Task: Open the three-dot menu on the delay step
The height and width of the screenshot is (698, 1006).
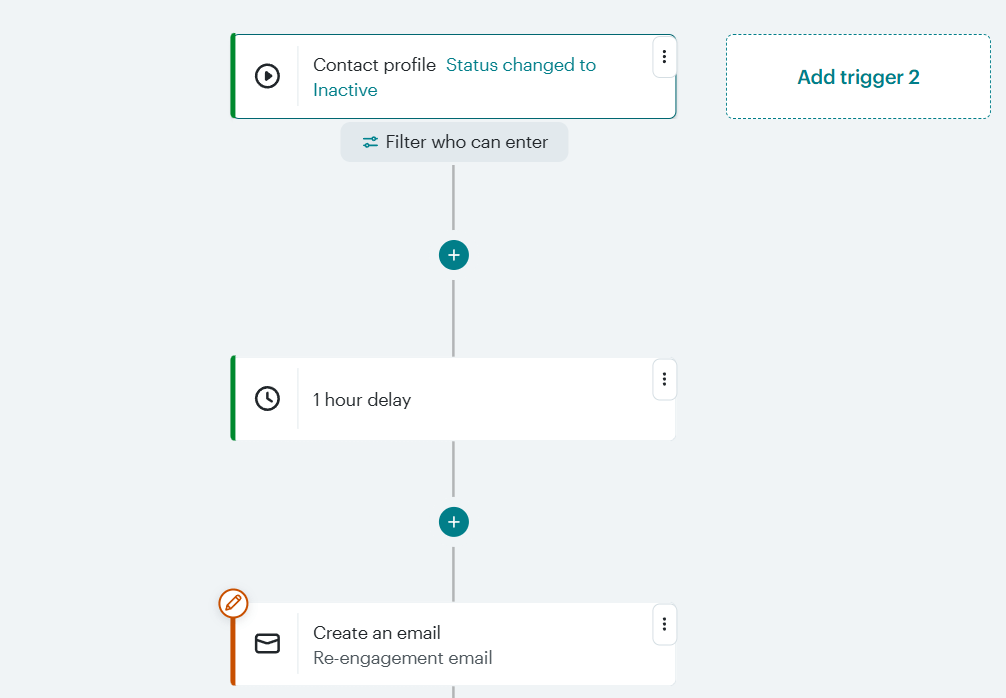Action: point(664,379)
